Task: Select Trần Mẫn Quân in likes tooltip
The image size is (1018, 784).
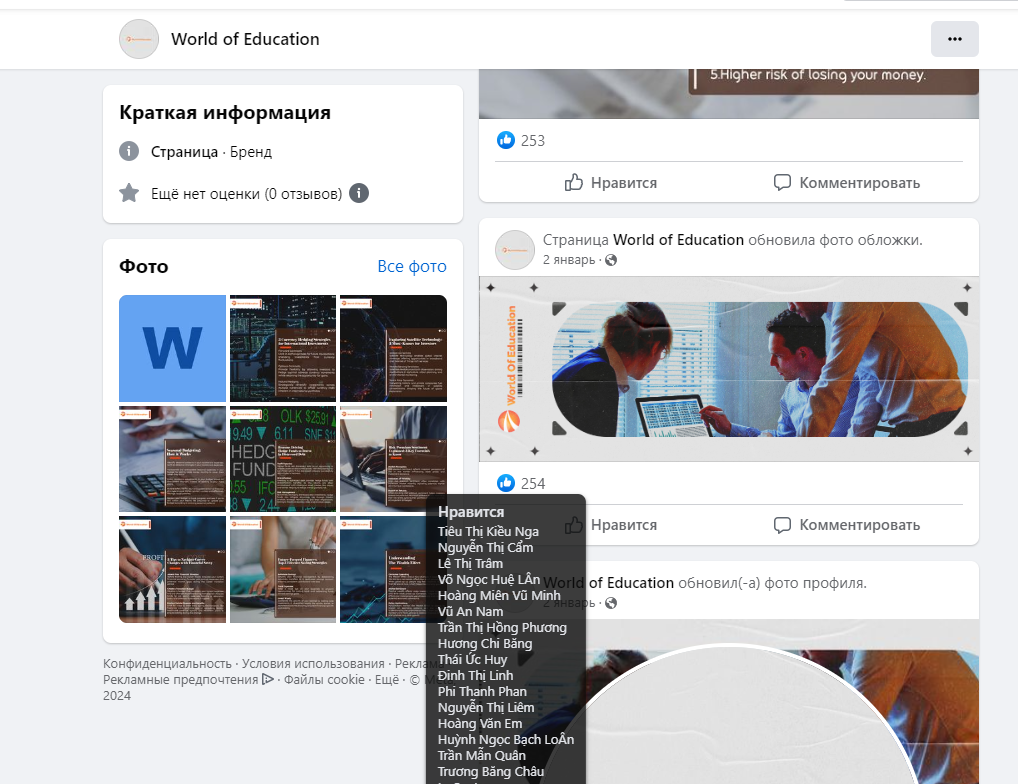Action: [482, 755]
